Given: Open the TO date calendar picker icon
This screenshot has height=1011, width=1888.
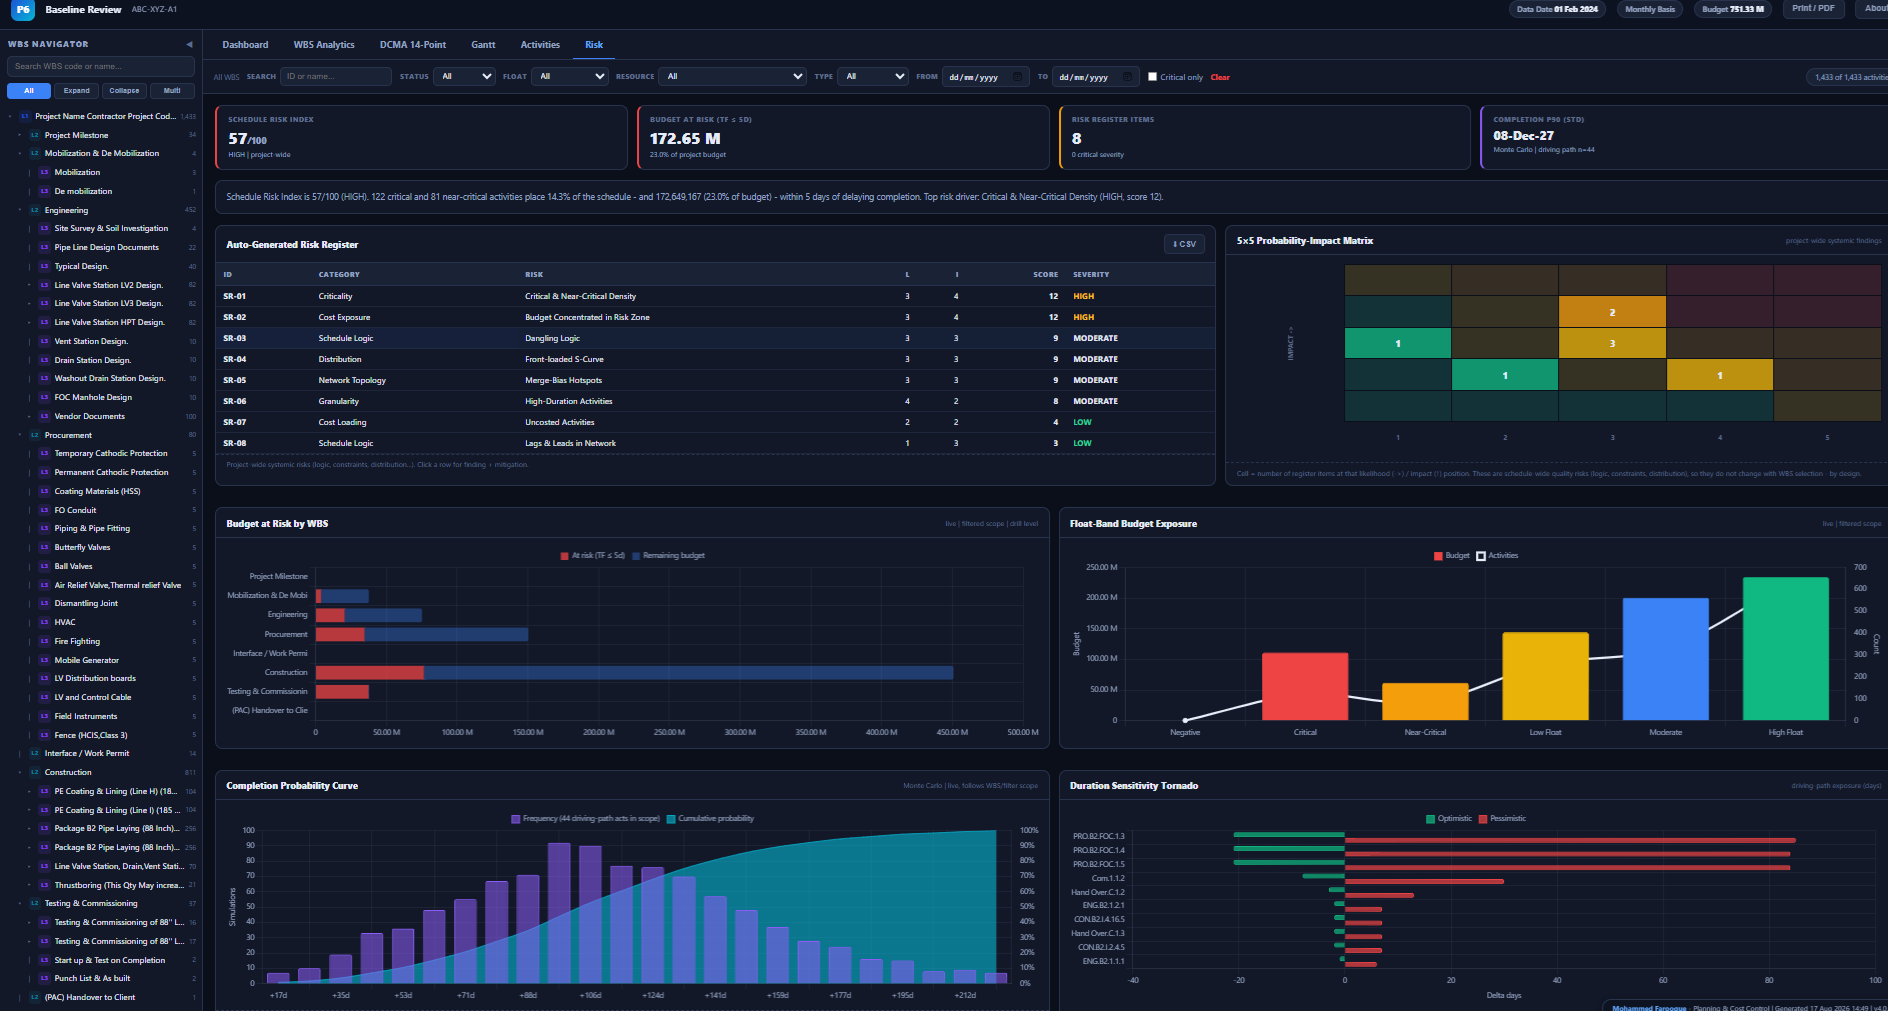Looking at the screenshot, I should click(x=1127, y=77).
